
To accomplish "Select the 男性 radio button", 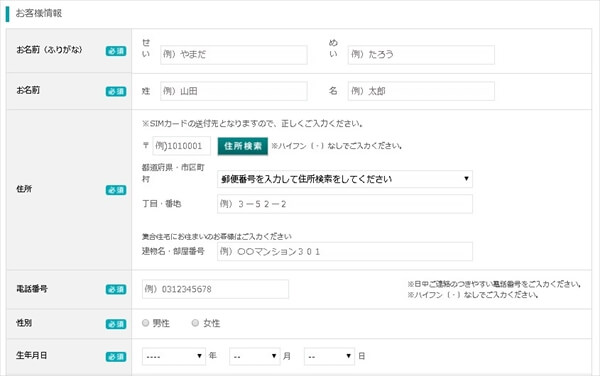I will [x=145, y=323].
